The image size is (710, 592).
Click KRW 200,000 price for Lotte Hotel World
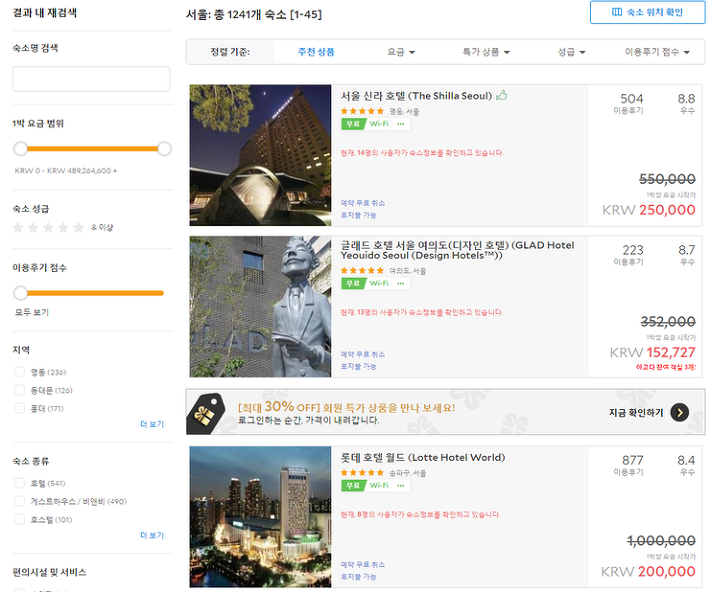point(648,571)
